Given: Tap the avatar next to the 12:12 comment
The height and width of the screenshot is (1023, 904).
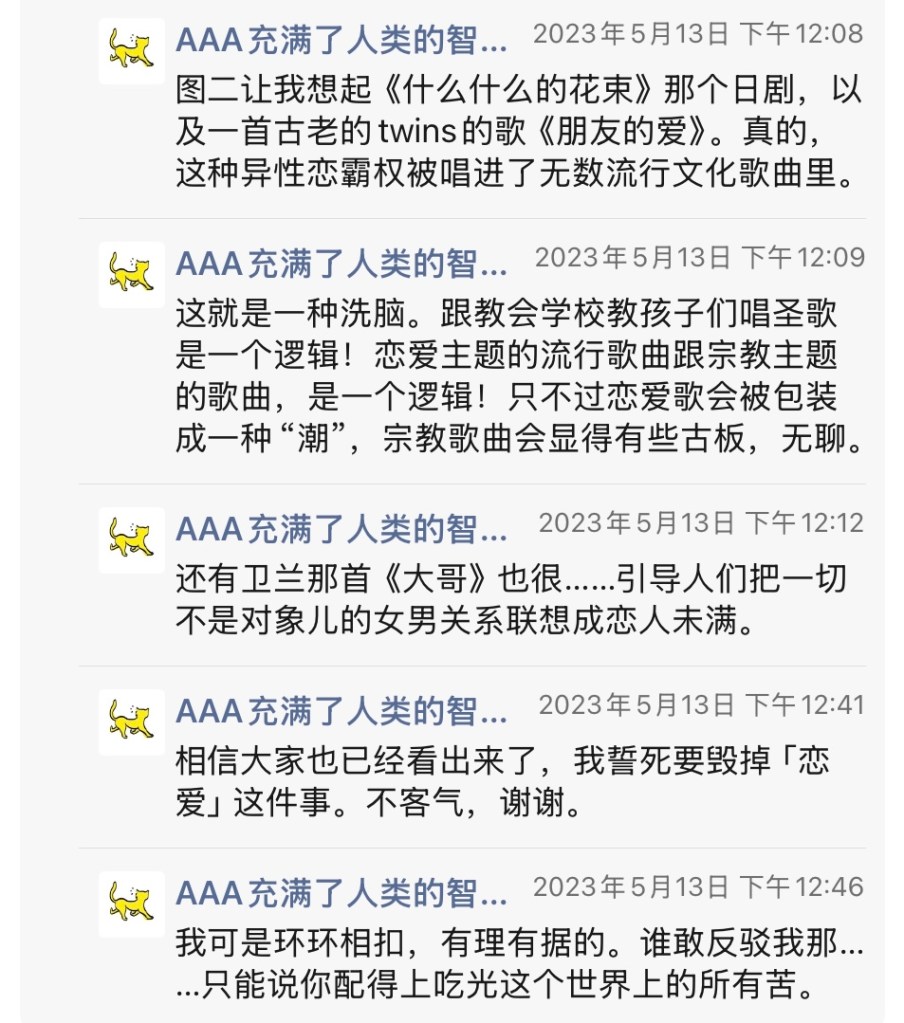Looking at the screenshot, I should pos(132,539).
